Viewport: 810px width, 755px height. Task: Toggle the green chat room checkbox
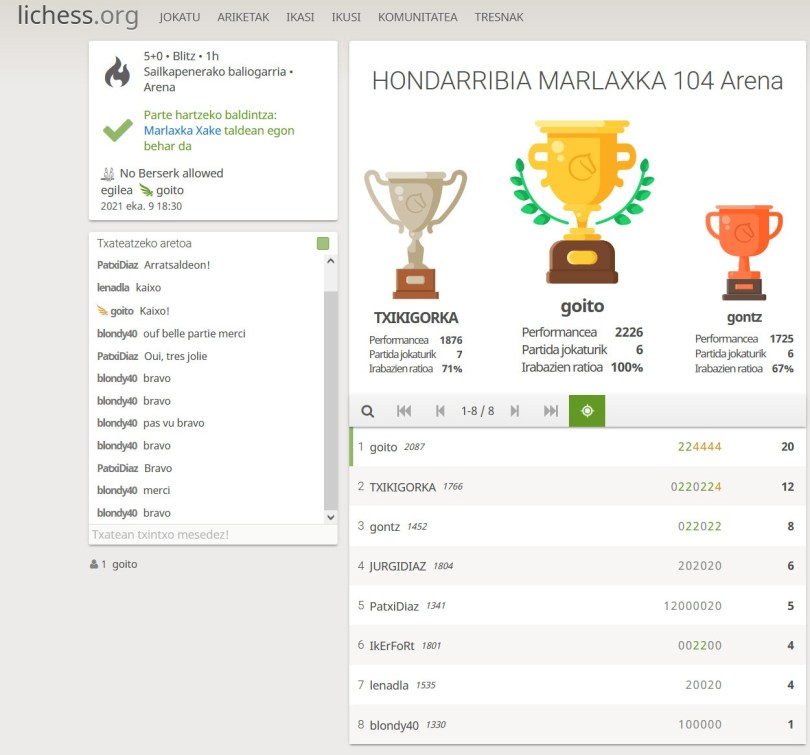pyautogui.click(x=323, y=243)
